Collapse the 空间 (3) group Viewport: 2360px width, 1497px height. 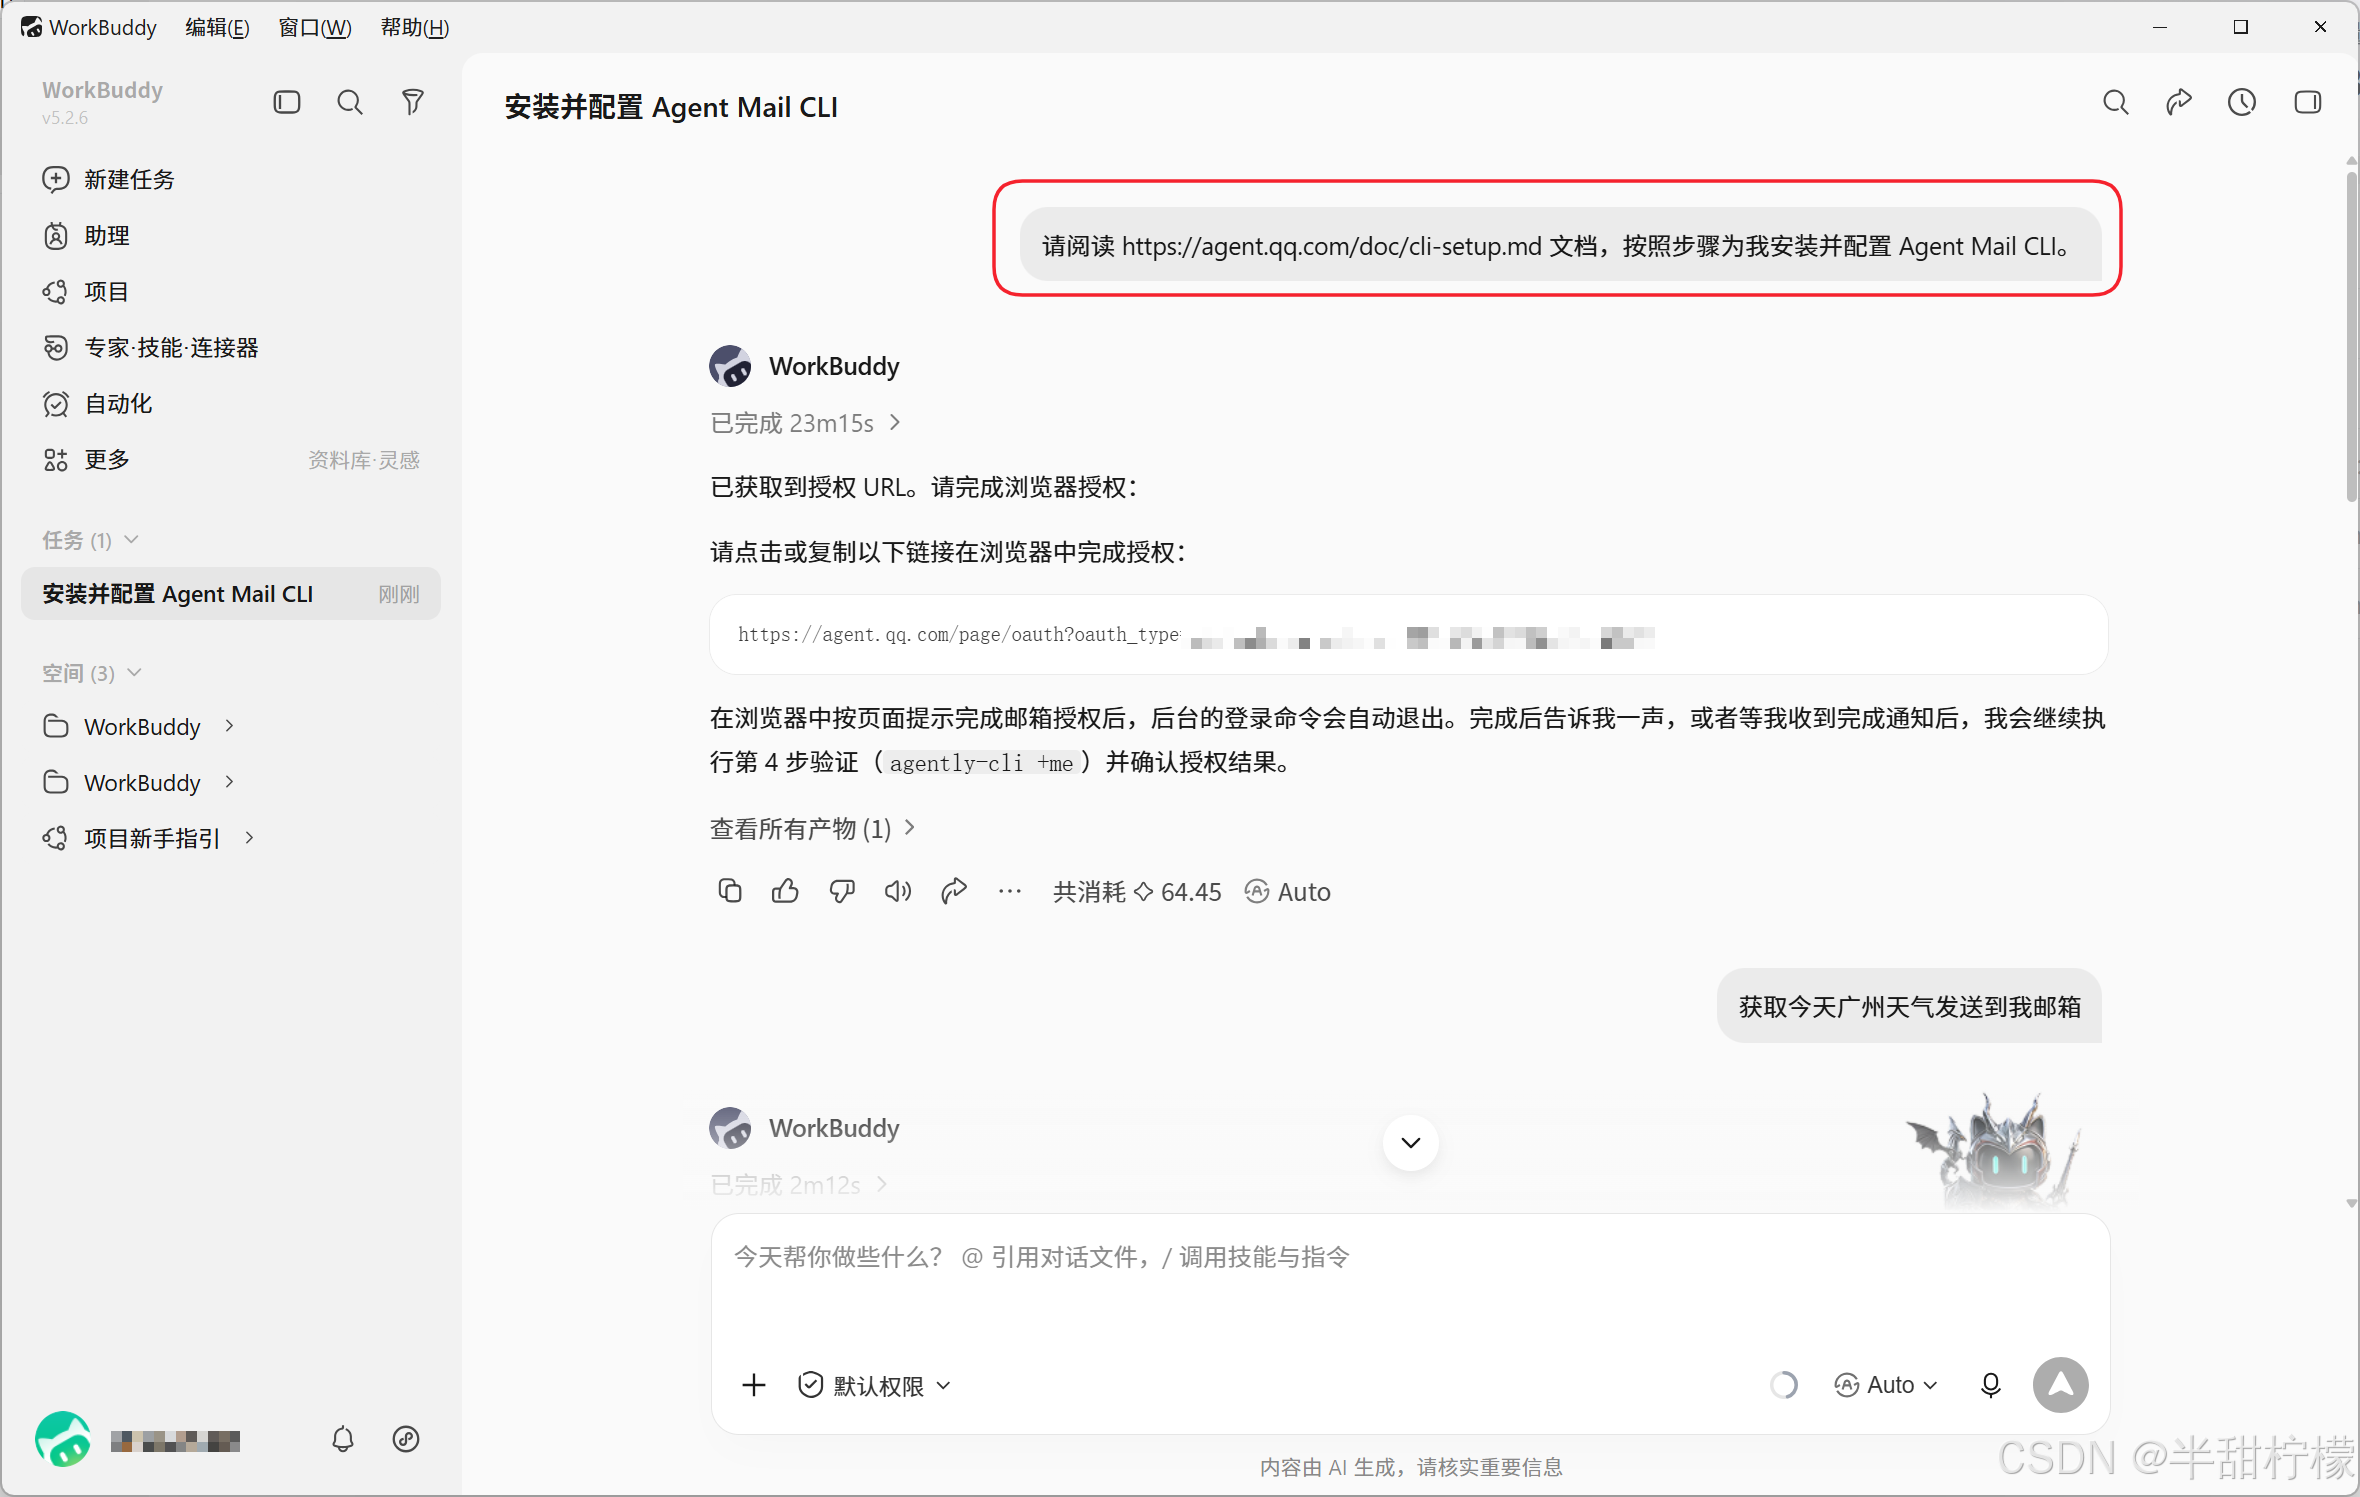(92, 673)
